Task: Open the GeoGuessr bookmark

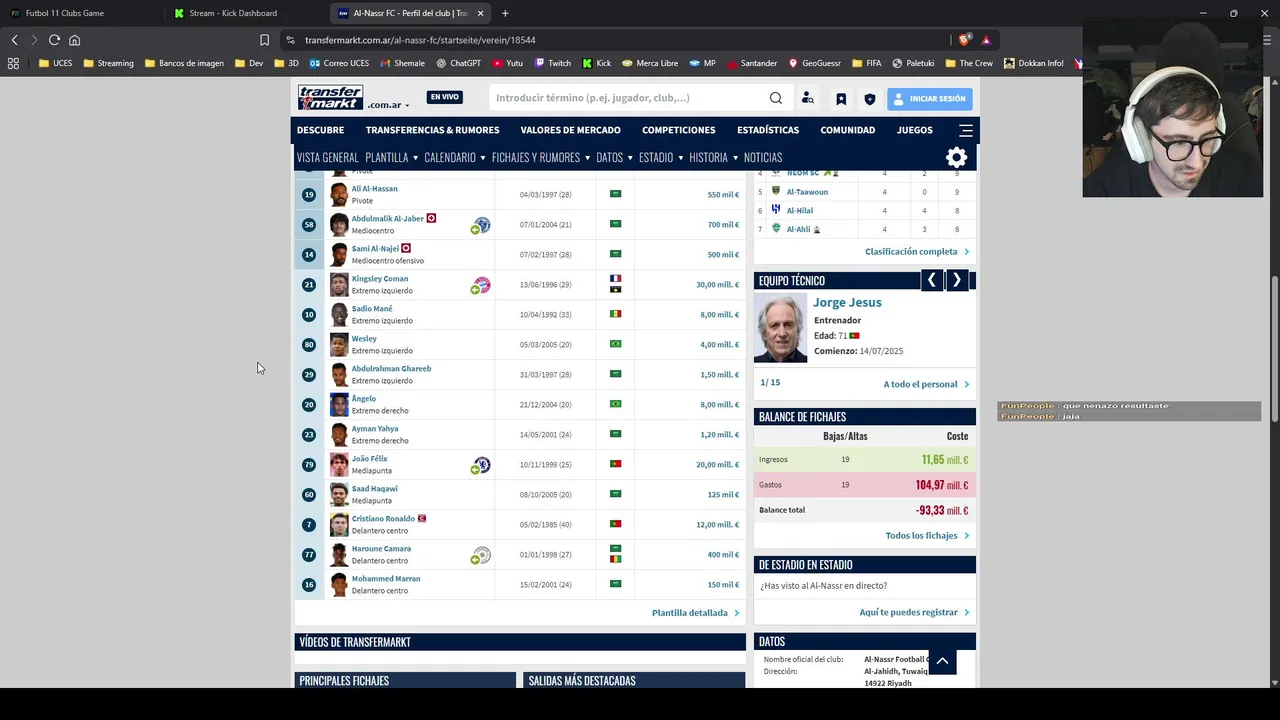Action: (814, 63)
